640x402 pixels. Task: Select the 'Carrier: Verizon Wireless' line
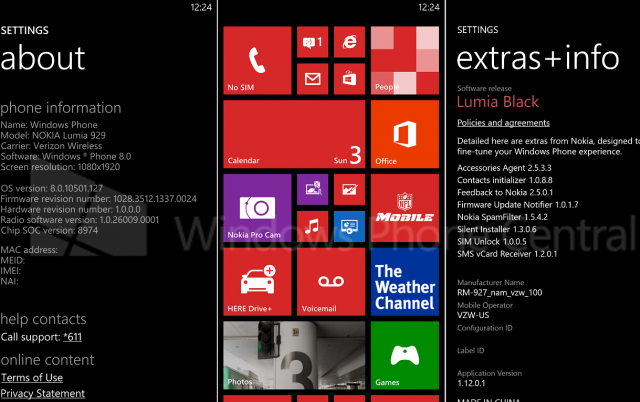tap(51, 146)
